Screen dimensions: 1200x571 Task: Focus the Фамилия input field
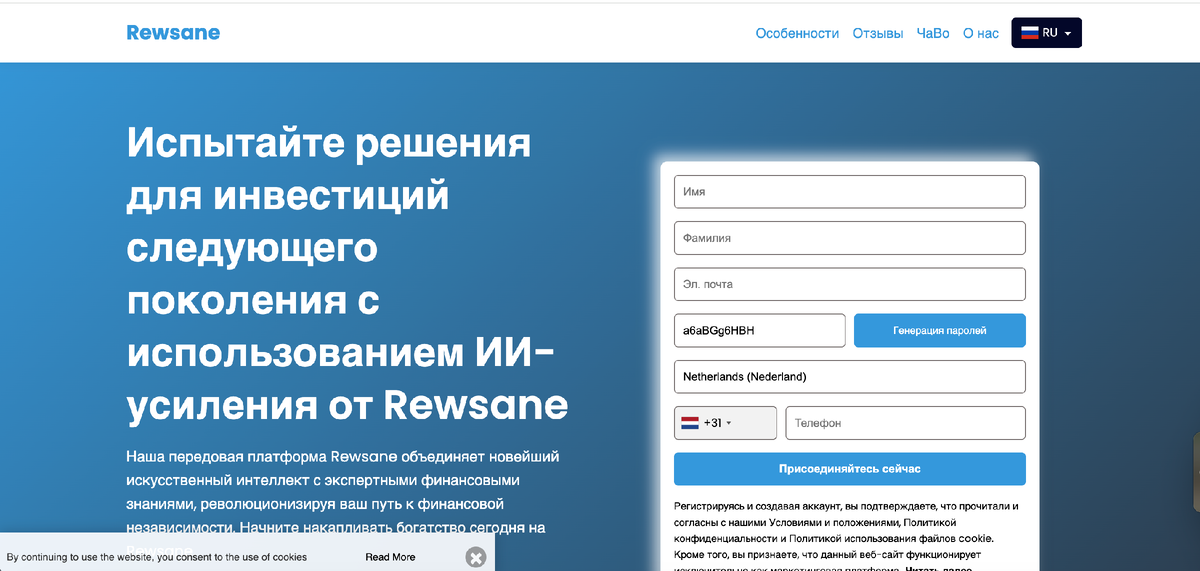[x=850, y=238]
